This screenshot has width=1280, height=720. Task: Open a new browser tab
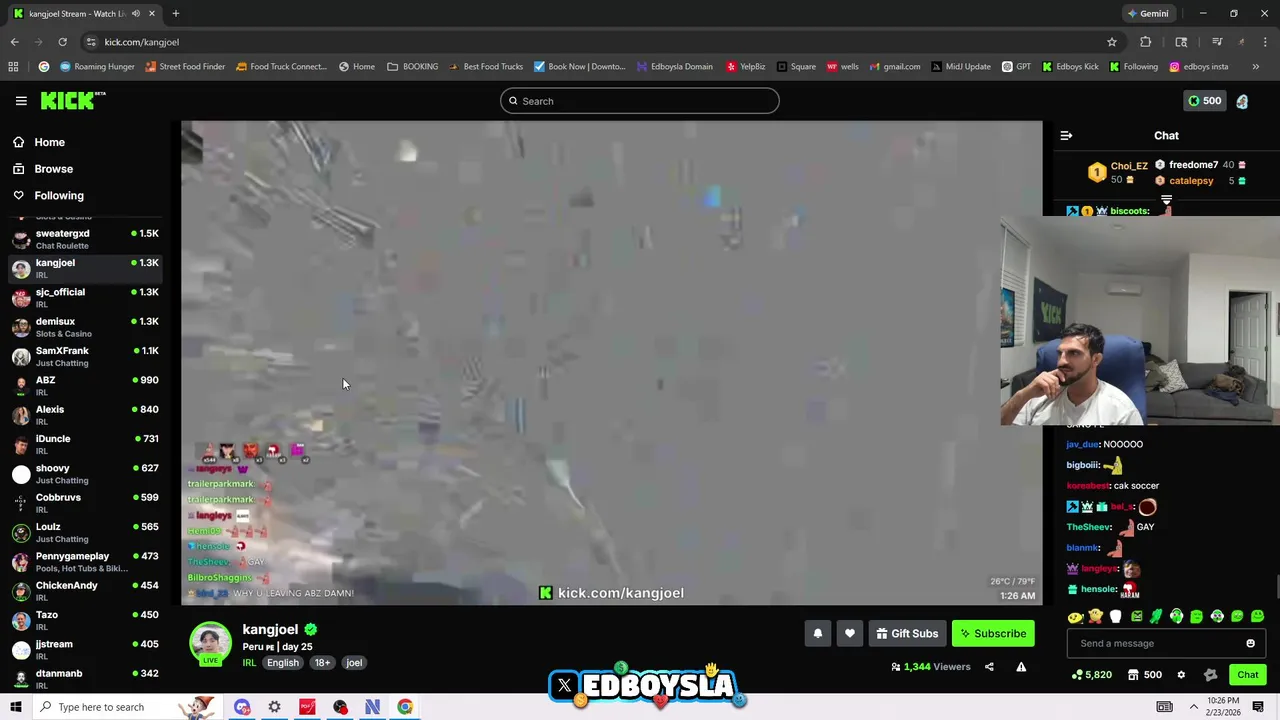click(175, 14)
